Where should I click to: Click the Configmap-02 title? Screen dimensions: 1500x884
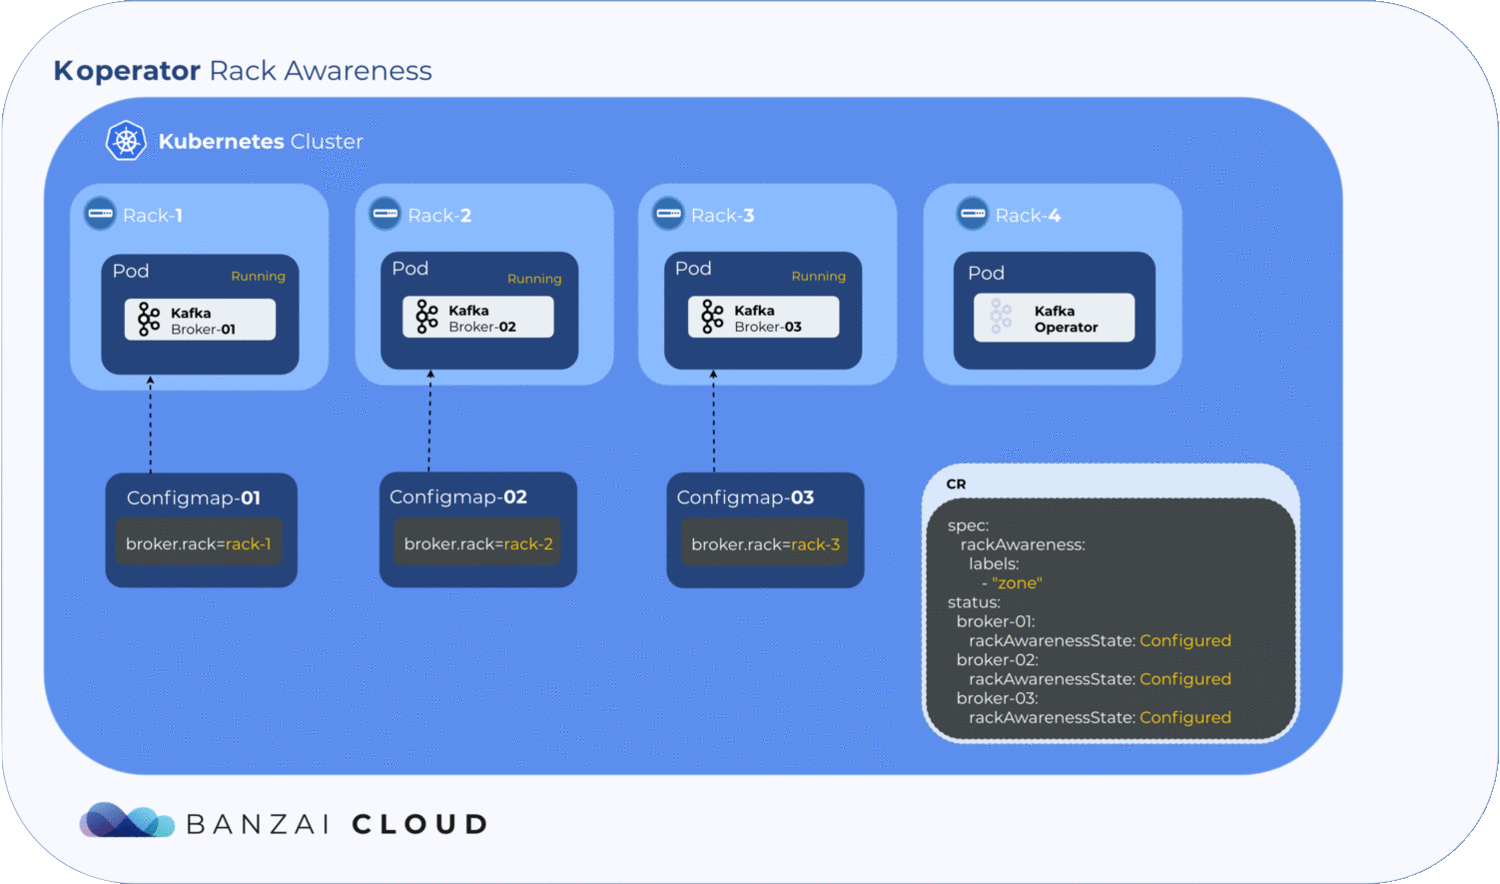[458, 497]
